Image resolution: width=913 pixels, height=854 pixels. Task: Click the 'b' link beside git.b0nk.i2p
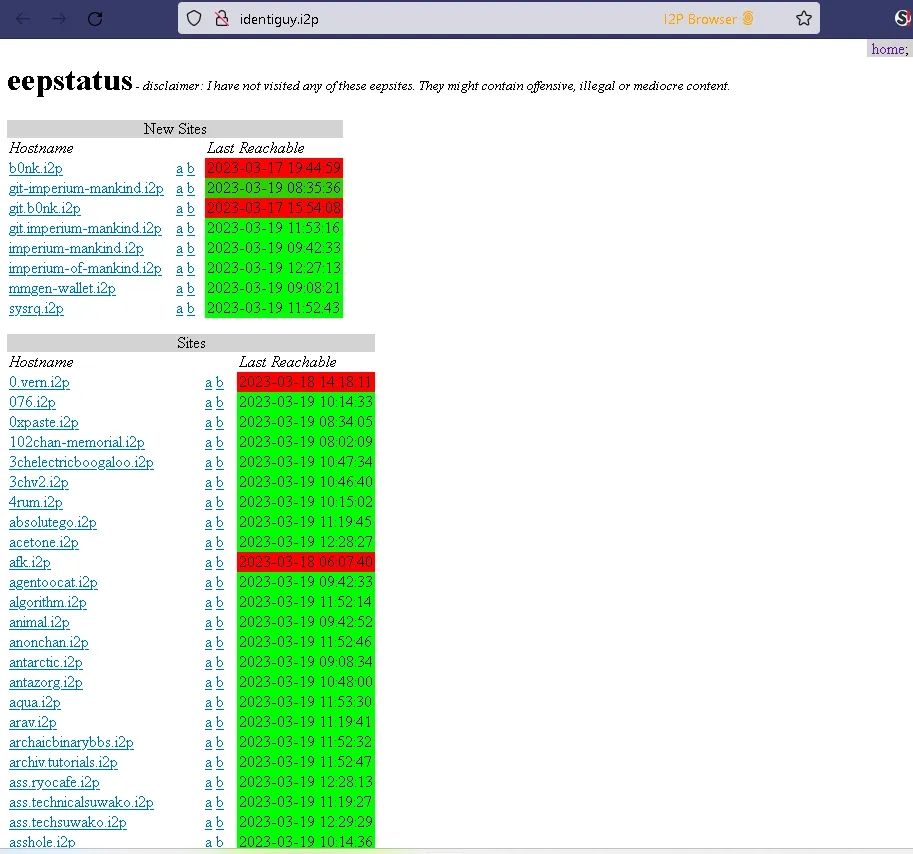tap(191, 208)
